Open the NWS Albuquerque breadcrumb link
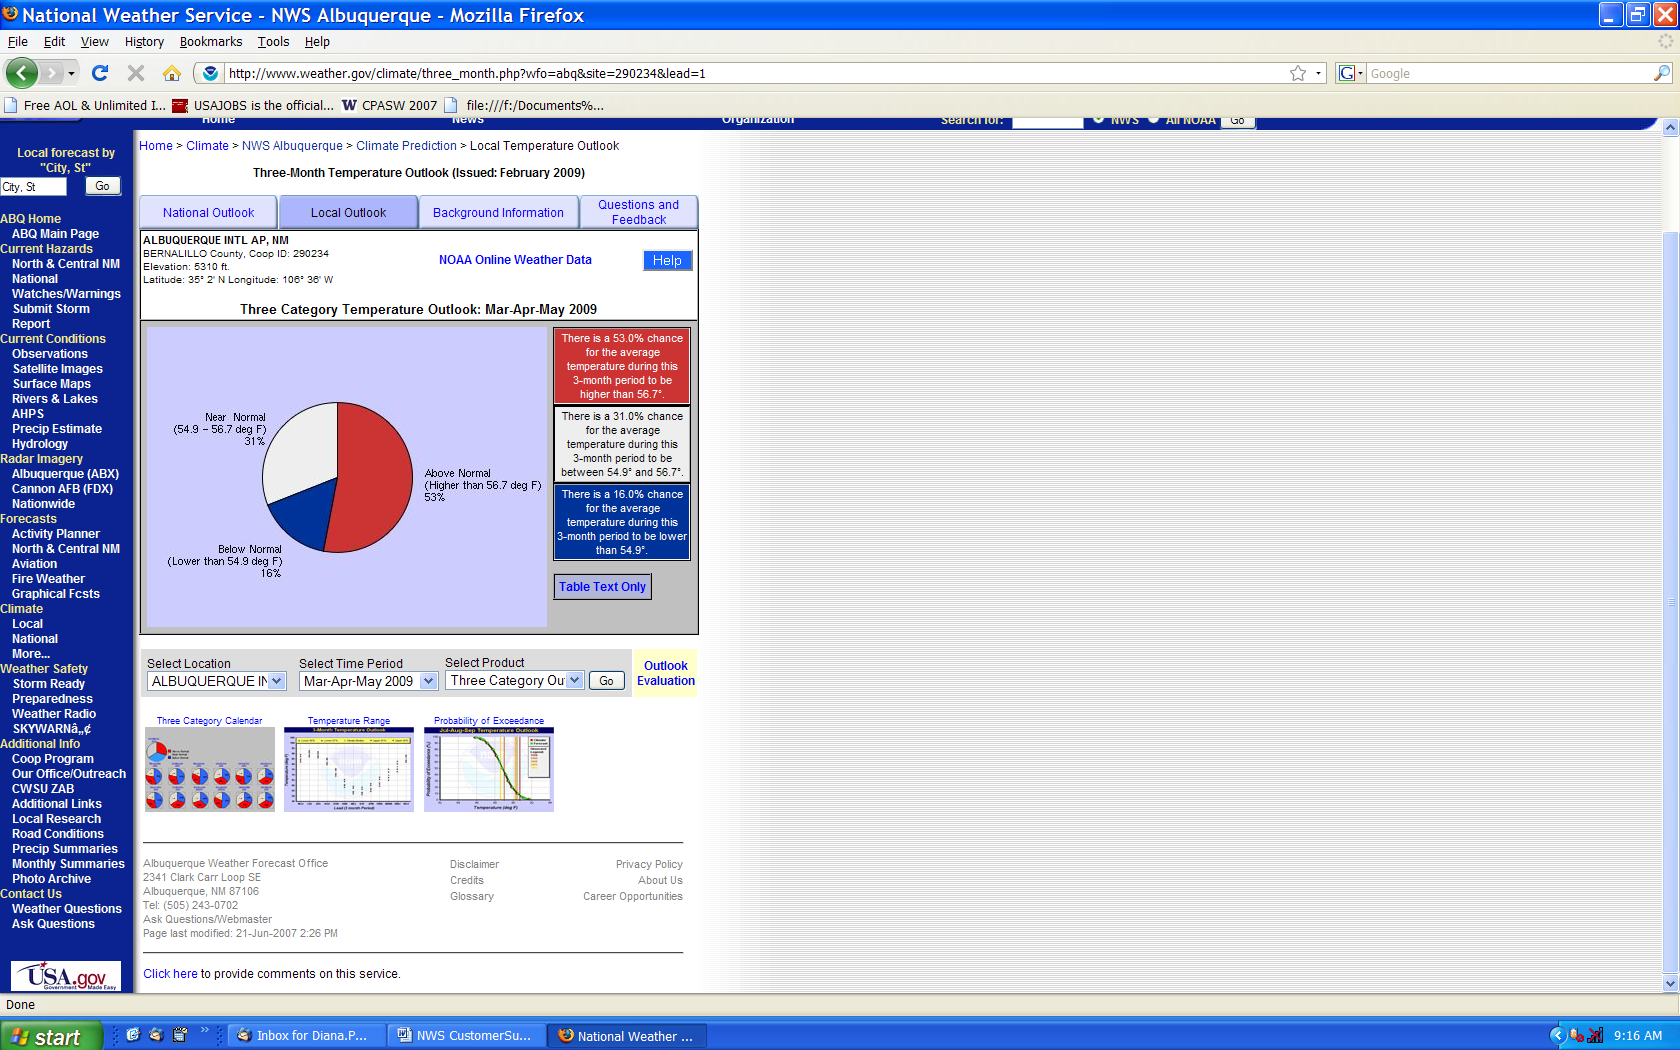 (292, 146)
